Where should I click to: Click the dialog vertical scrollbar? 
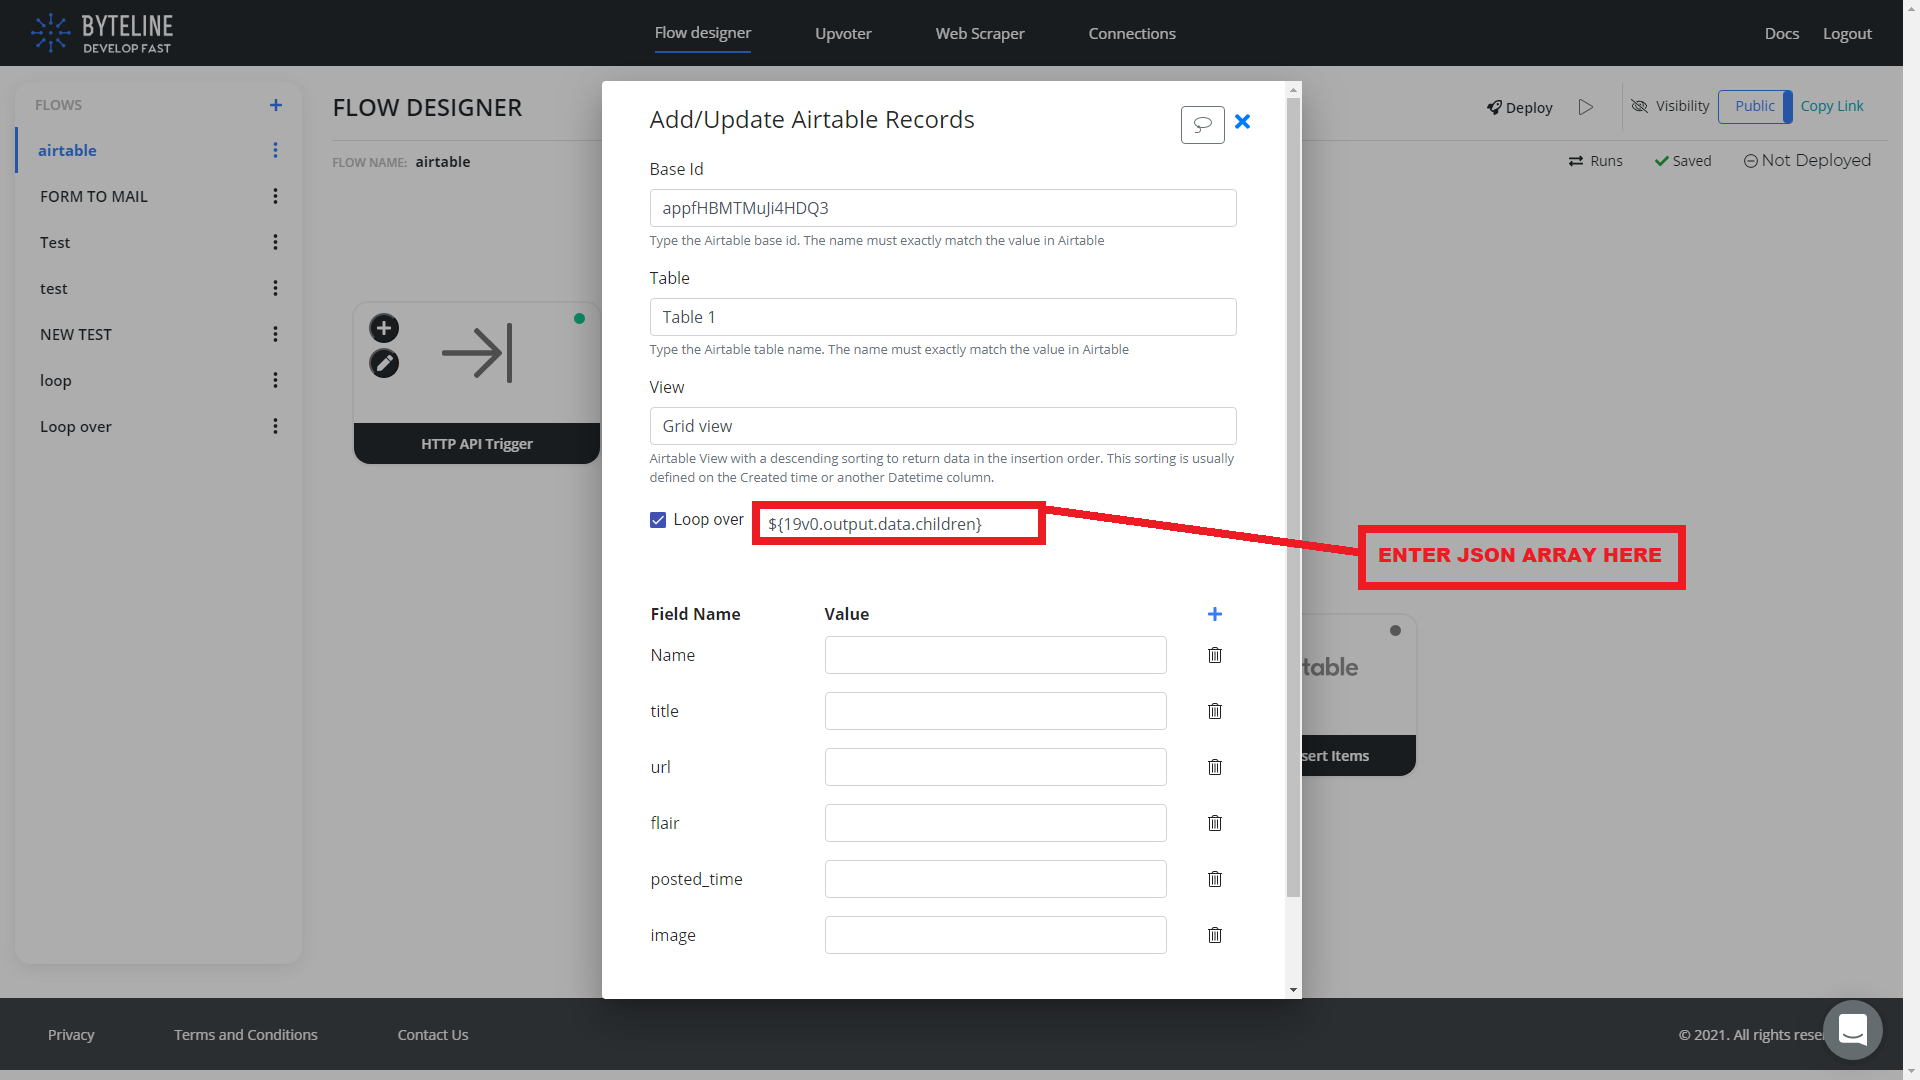point(1293,497)
